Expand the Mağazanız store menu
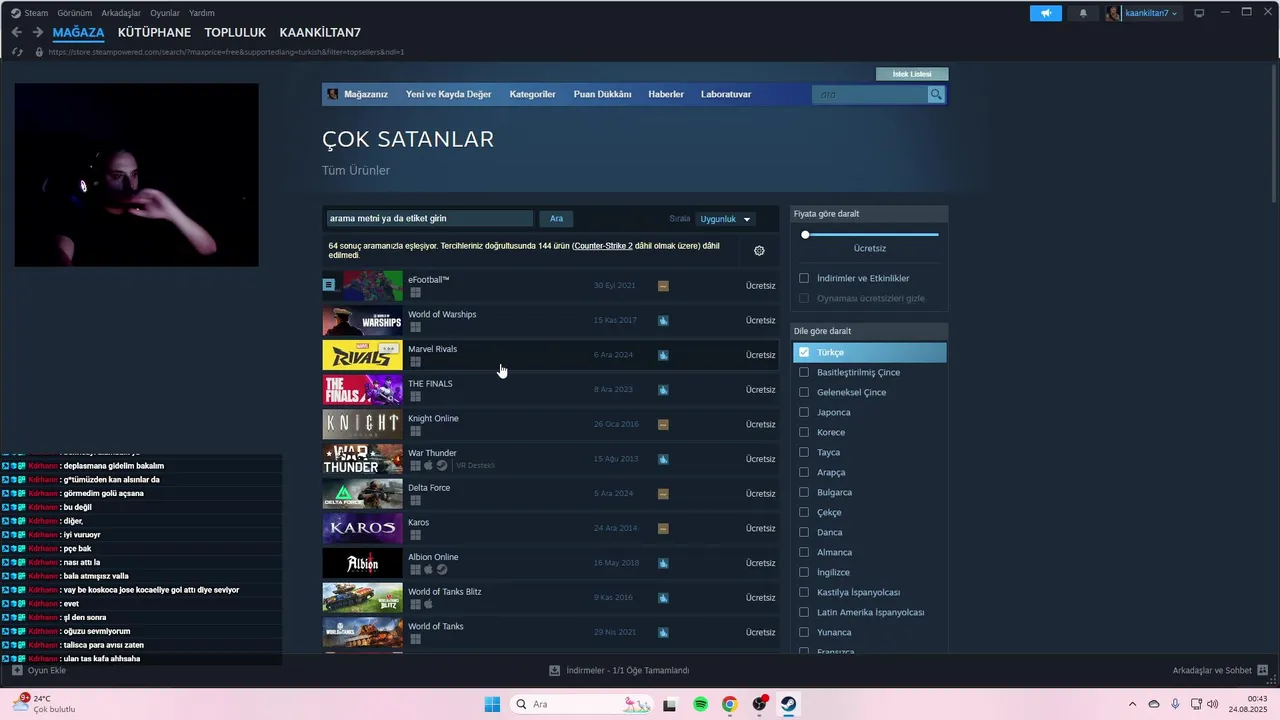Viewport: 1280px width, 720px height. tap(366, 94)
